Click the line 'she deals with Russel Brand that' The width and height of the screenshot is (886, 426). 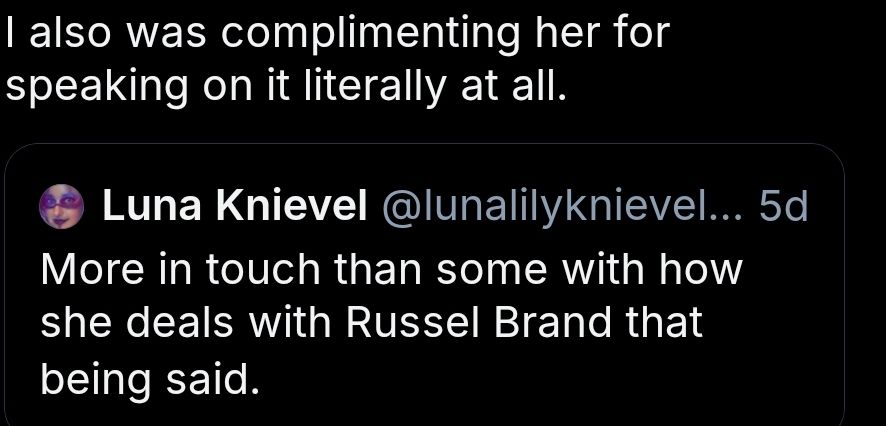(x=371, y=322)
